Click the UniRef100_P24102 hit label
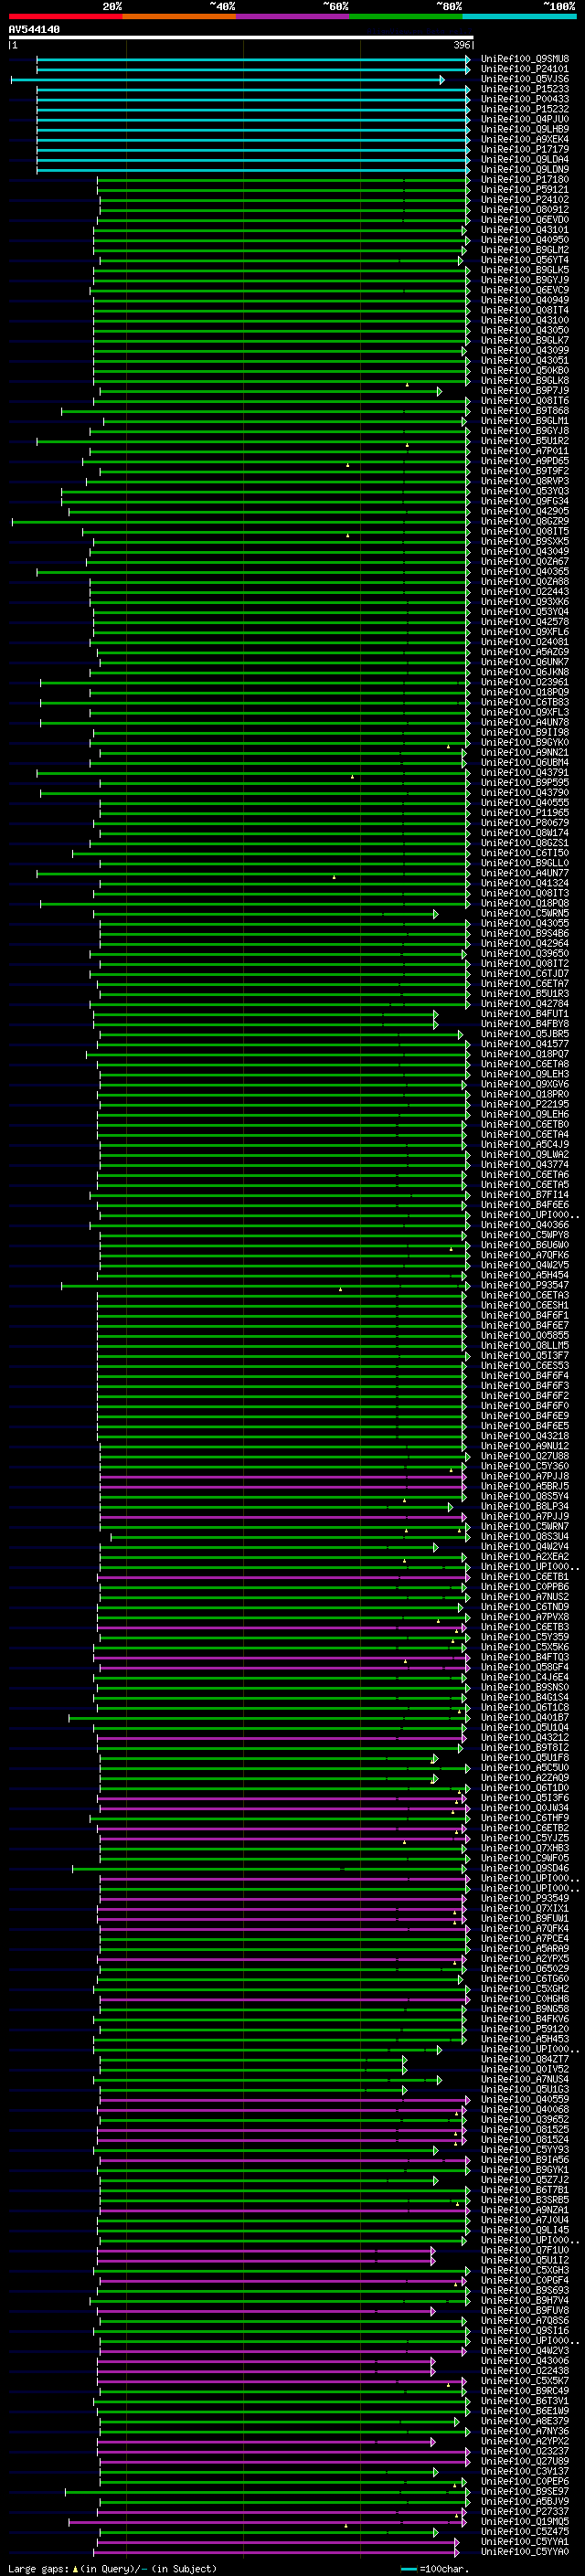 (524, 200)
